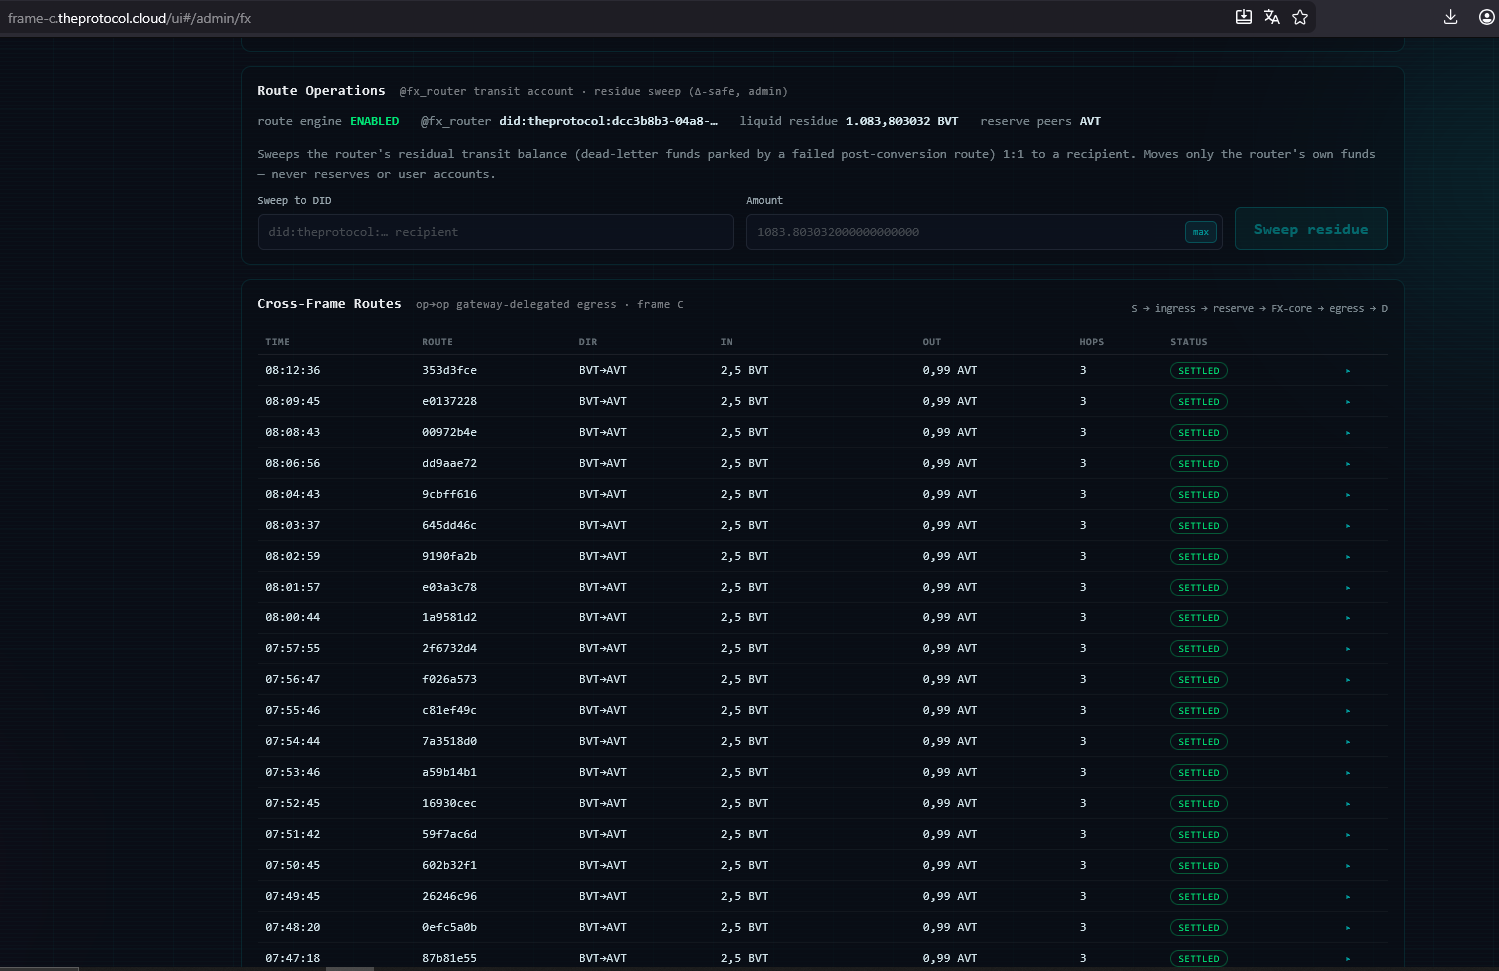
Task: Click liquid residue value 1.083,803032 BVT
Action: click(902, 122)
